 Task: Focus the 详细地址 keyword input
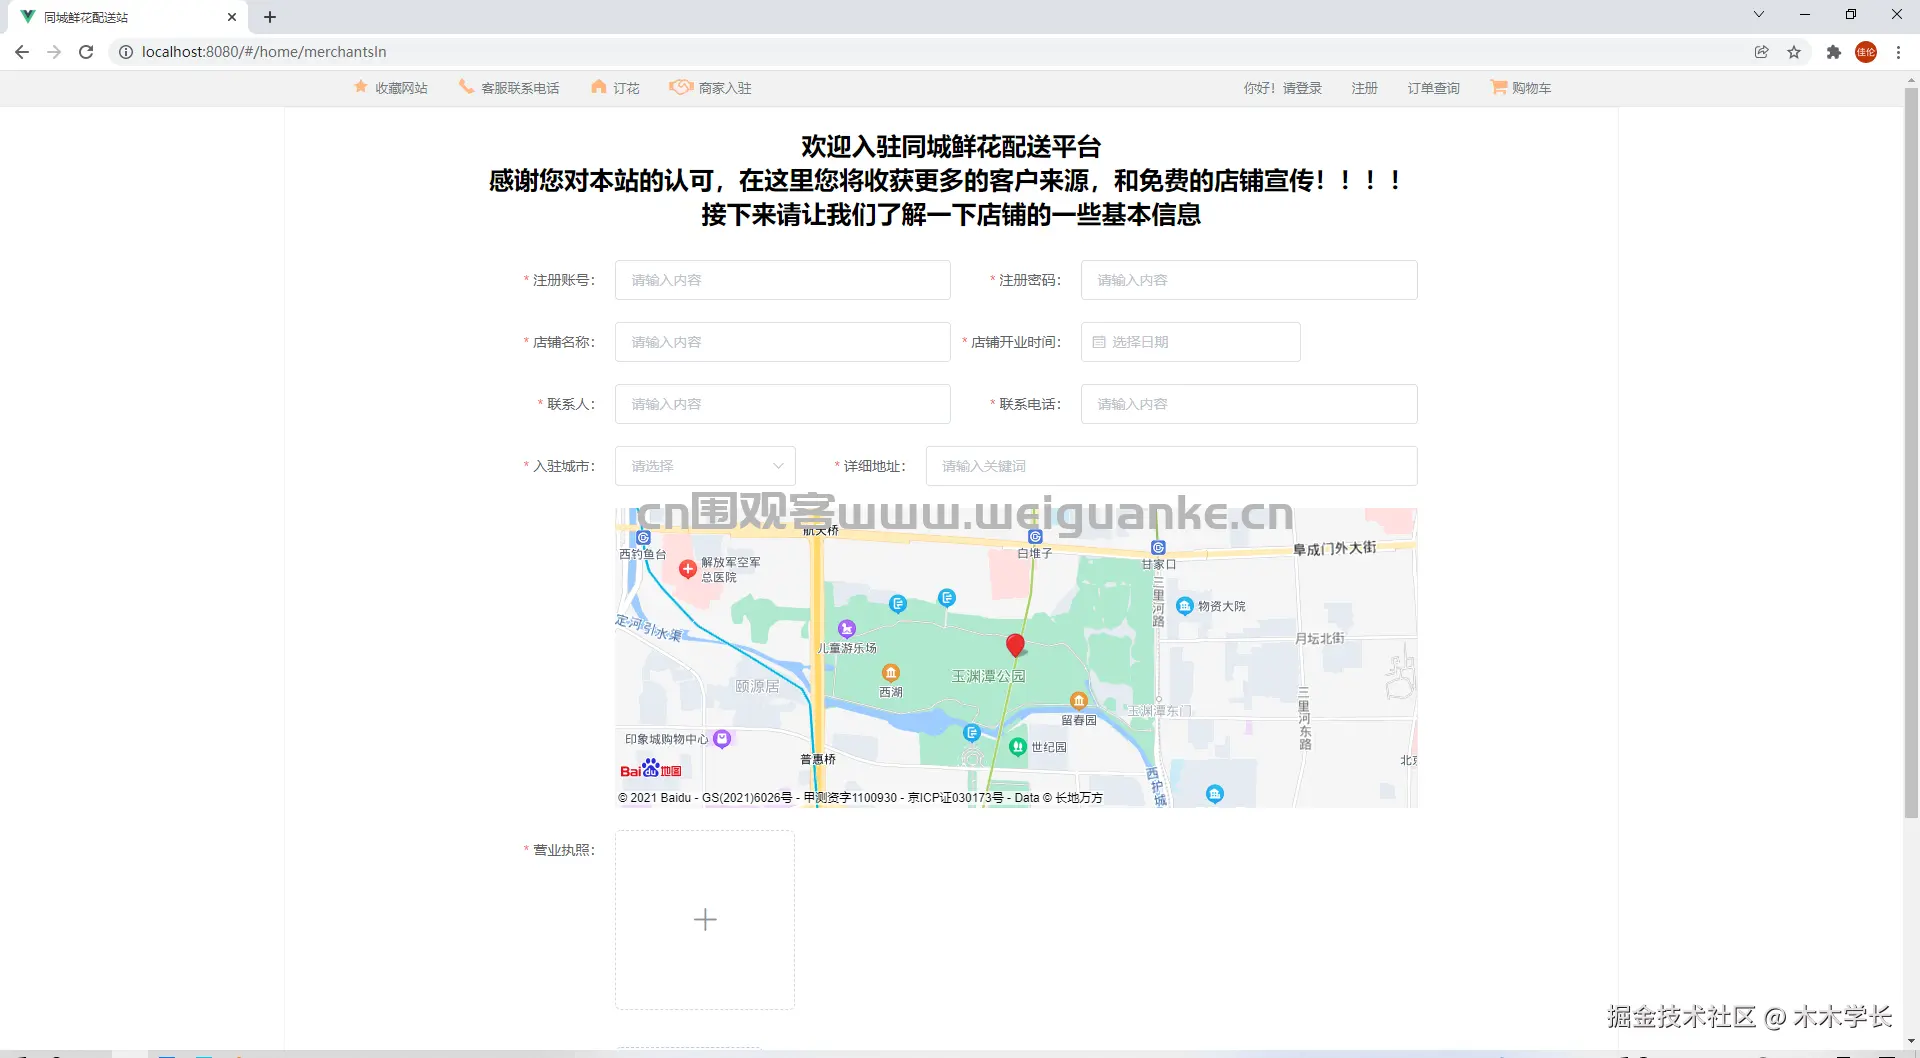[1171, 466]
